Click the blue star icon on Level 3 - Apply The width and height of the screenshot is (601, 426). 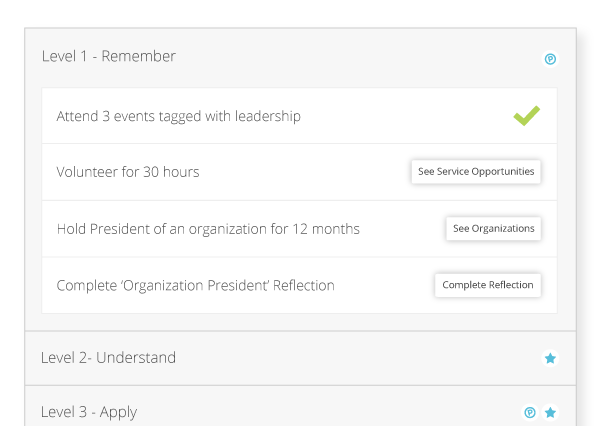(550, 412)
